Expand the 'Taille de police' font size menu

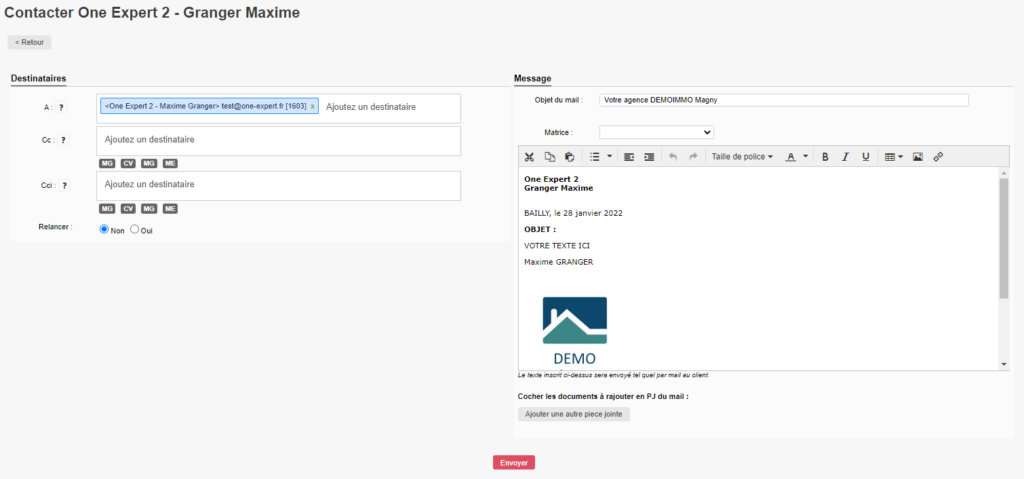741,157
